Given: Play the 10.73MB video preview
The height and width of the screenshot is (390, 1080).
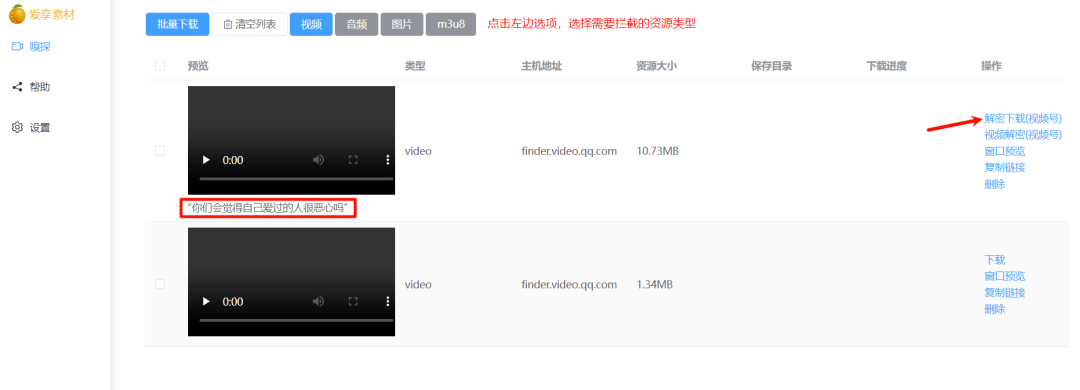Looking at the screenshot, I should 205,160.
